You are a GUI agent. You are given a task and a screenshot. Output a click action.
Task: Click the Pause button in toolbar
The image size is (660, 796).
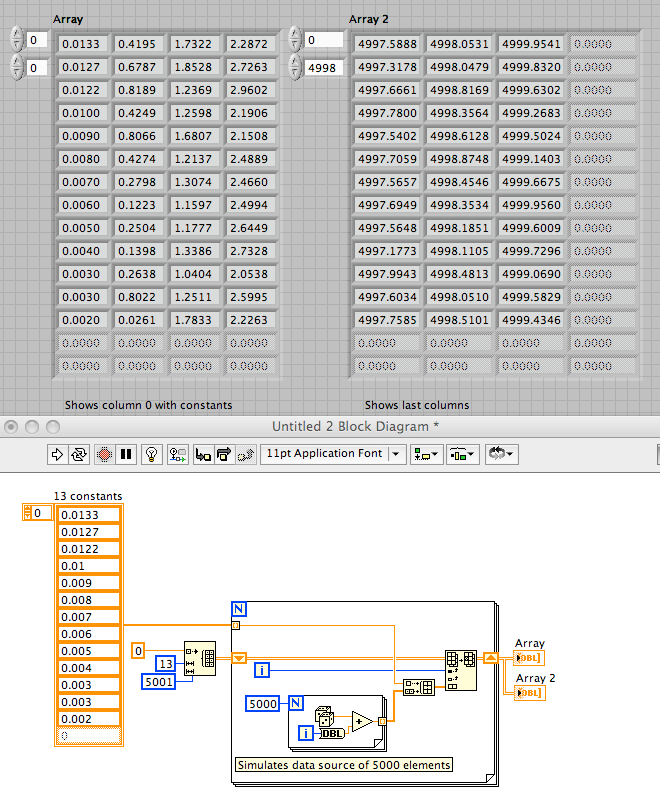pos(126,454)
